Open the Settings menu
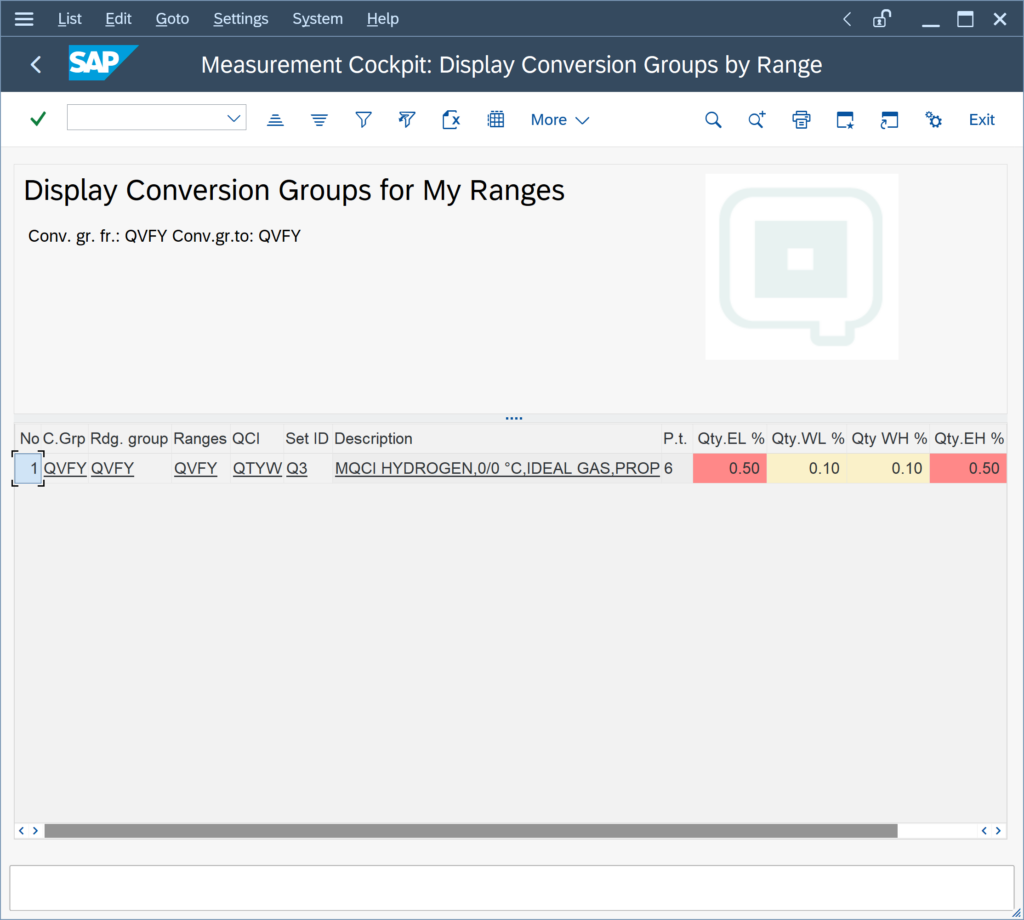1024x920 pixels. 240,19
